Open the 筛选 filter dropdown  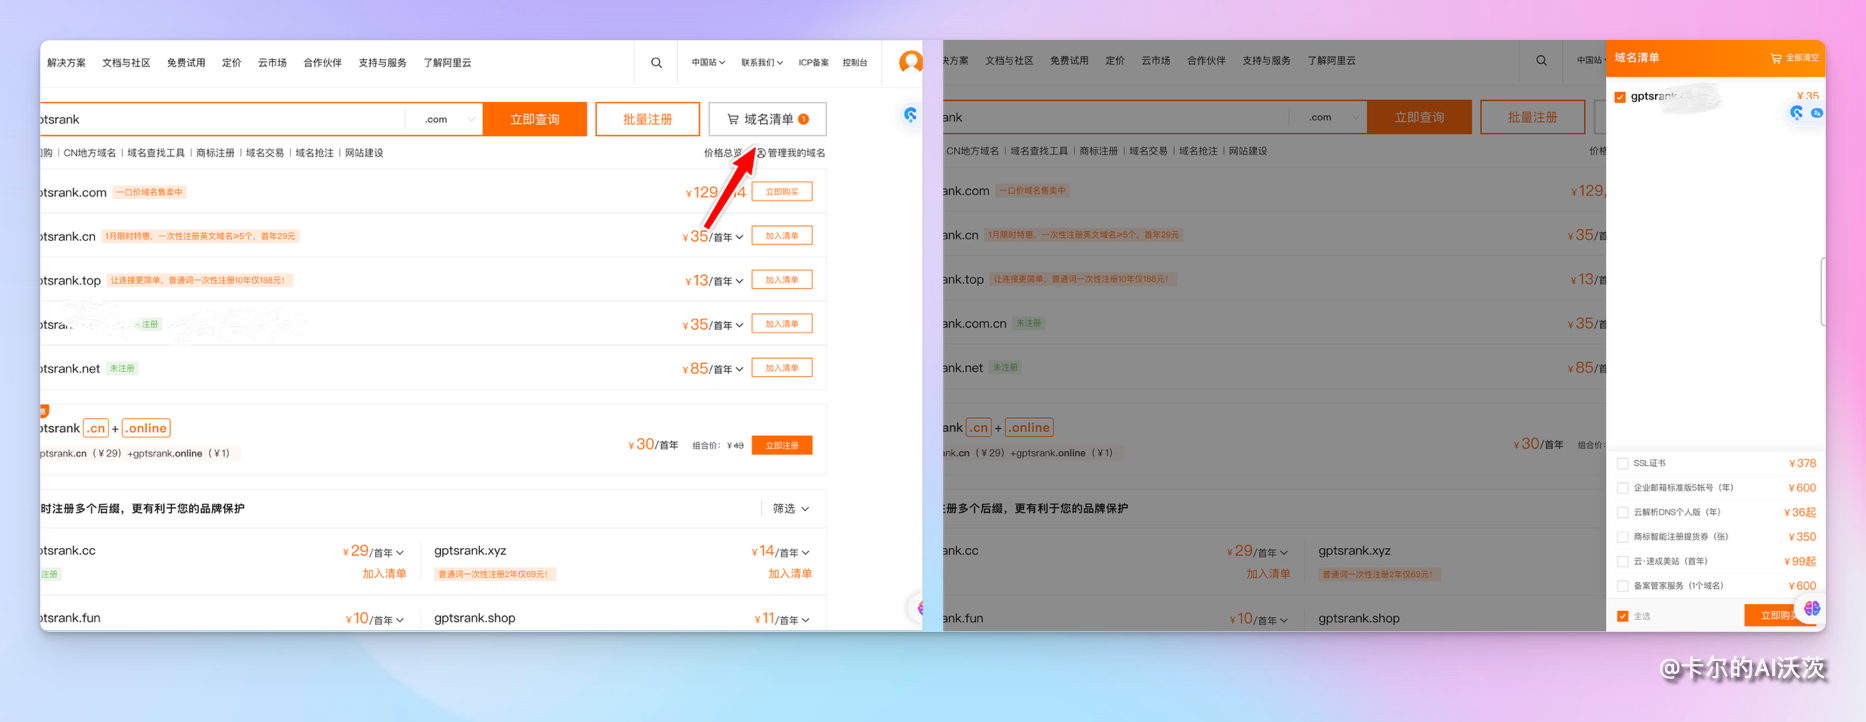pyautogui.click(x=791, y=509)
